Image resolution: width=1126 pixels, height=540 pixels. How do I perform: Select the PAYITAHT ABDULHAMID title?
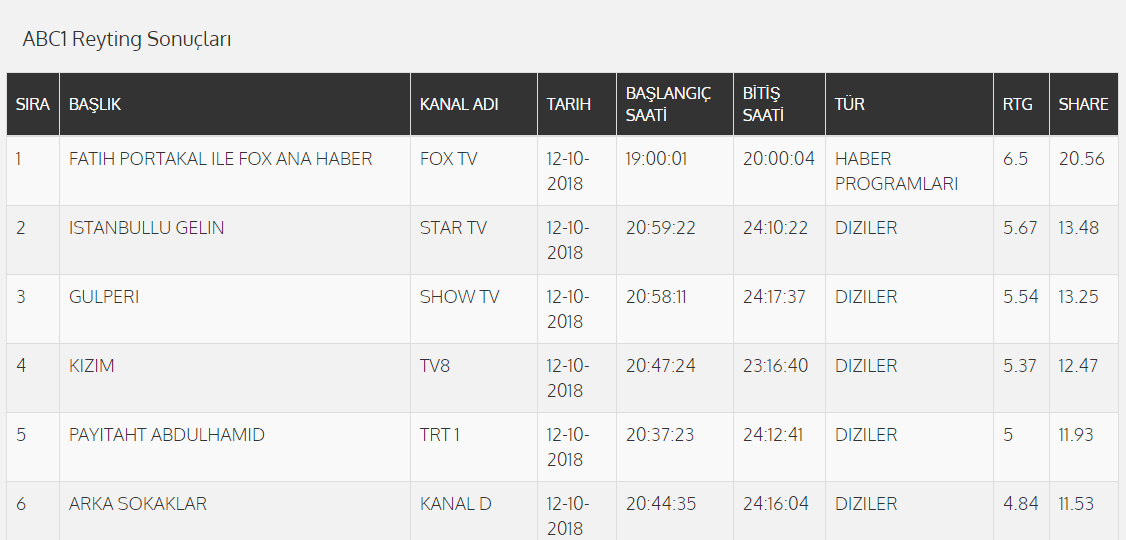[166, 435]
